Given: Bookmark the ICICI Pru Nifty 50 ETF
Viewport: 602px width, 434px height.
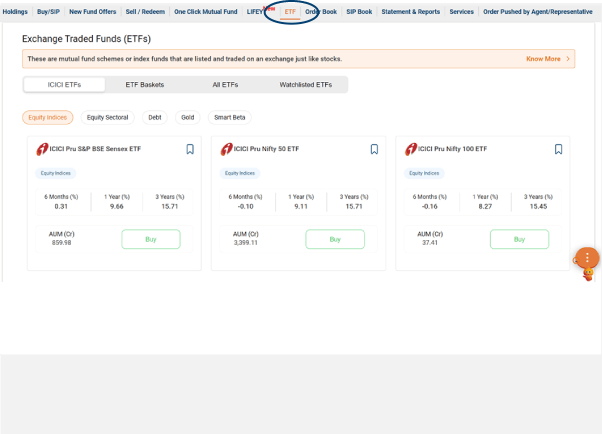Looking at the screenshot, I should [374, 149].
